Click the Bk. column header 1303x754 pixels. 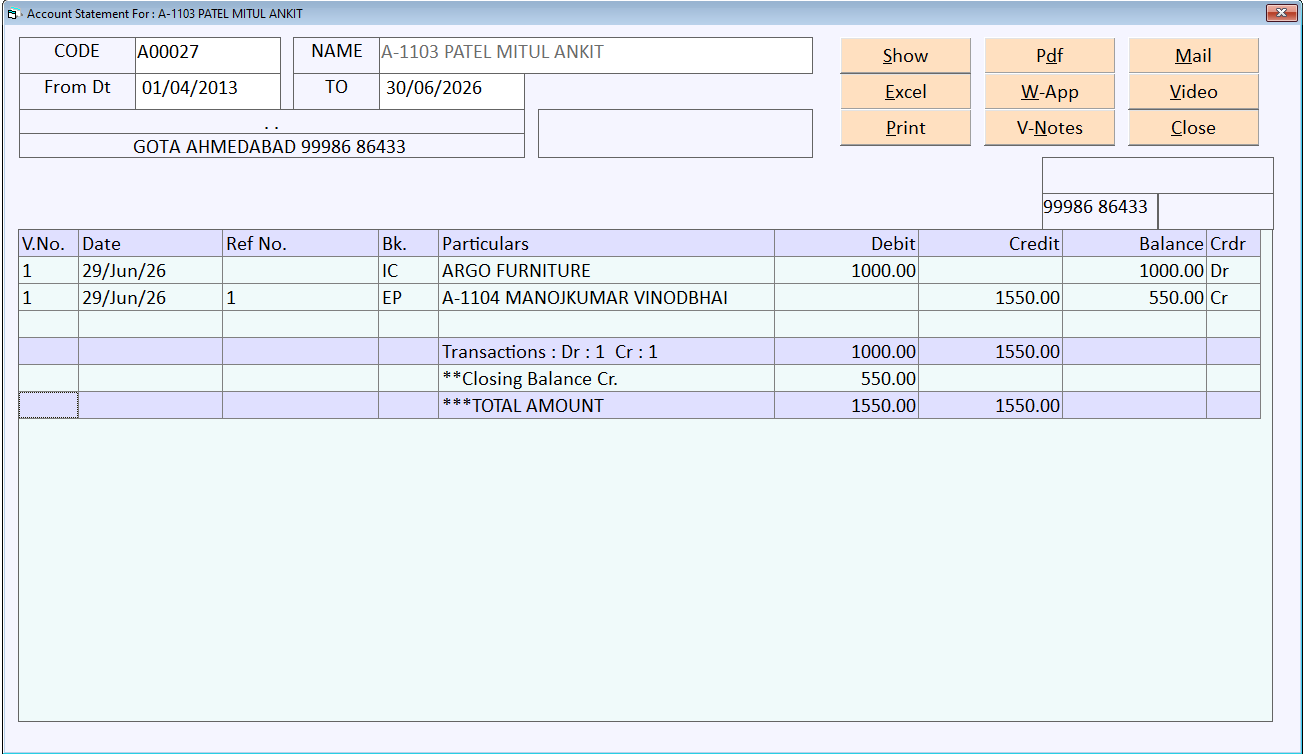408,244
